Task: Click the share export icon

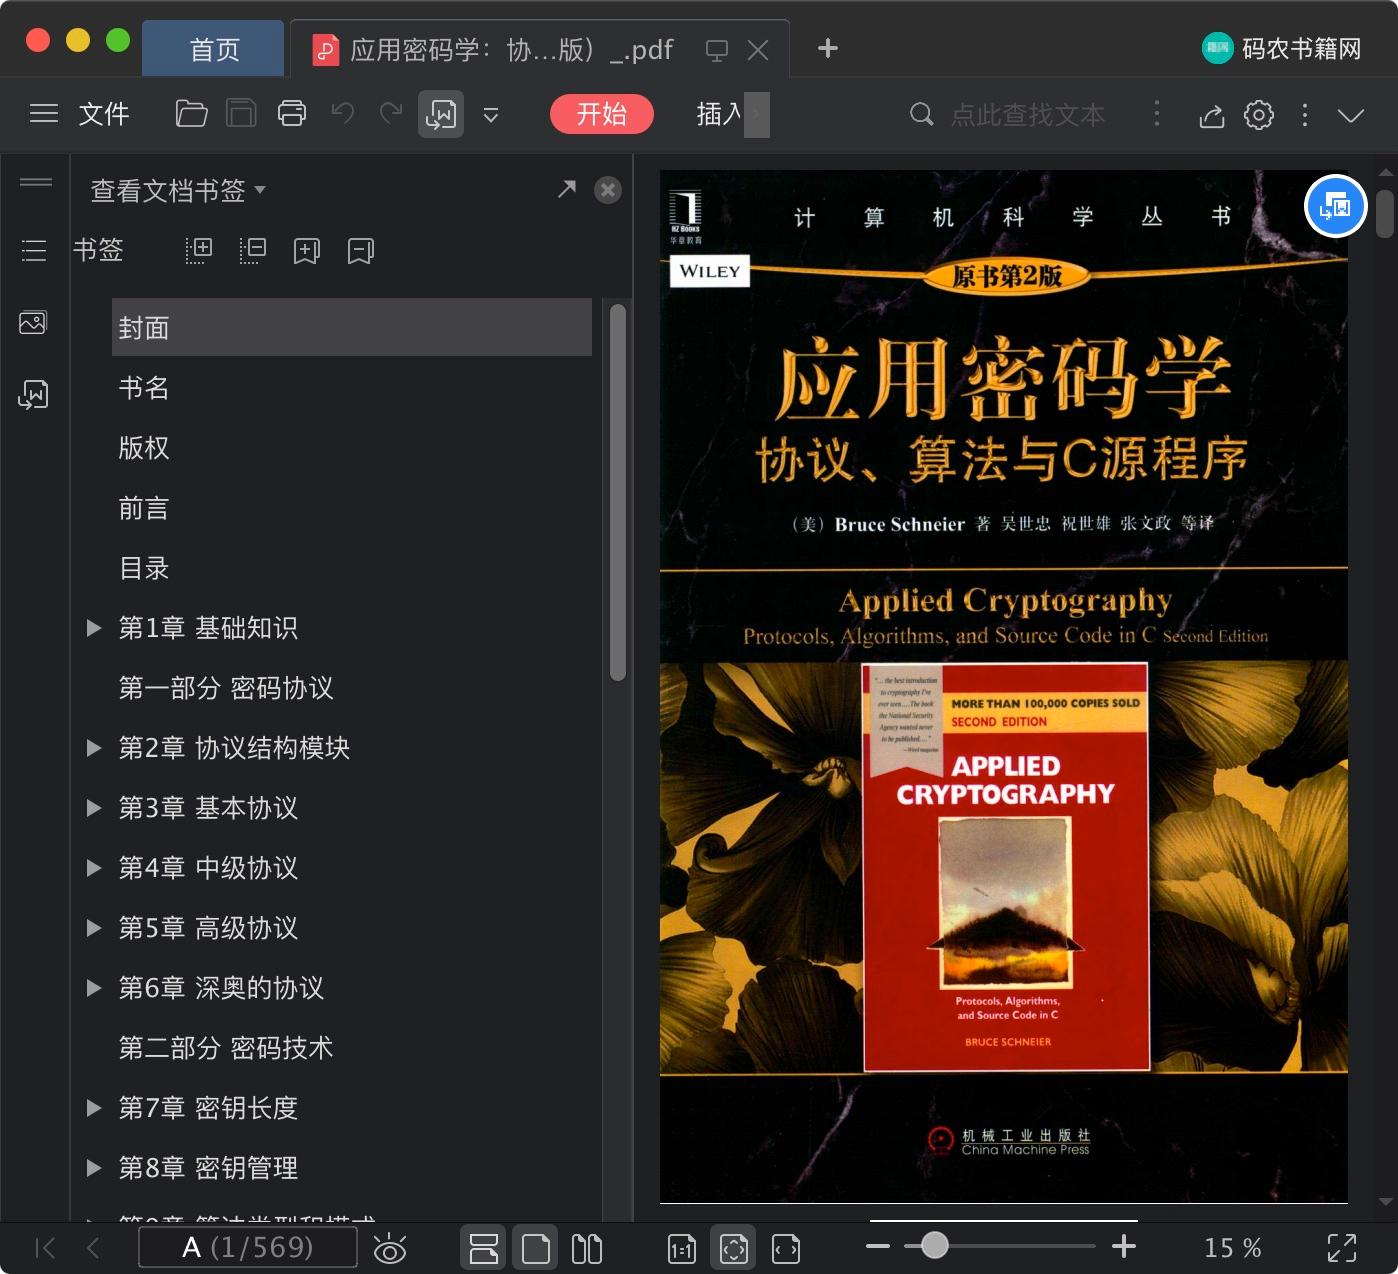Action: point(1212,115)
